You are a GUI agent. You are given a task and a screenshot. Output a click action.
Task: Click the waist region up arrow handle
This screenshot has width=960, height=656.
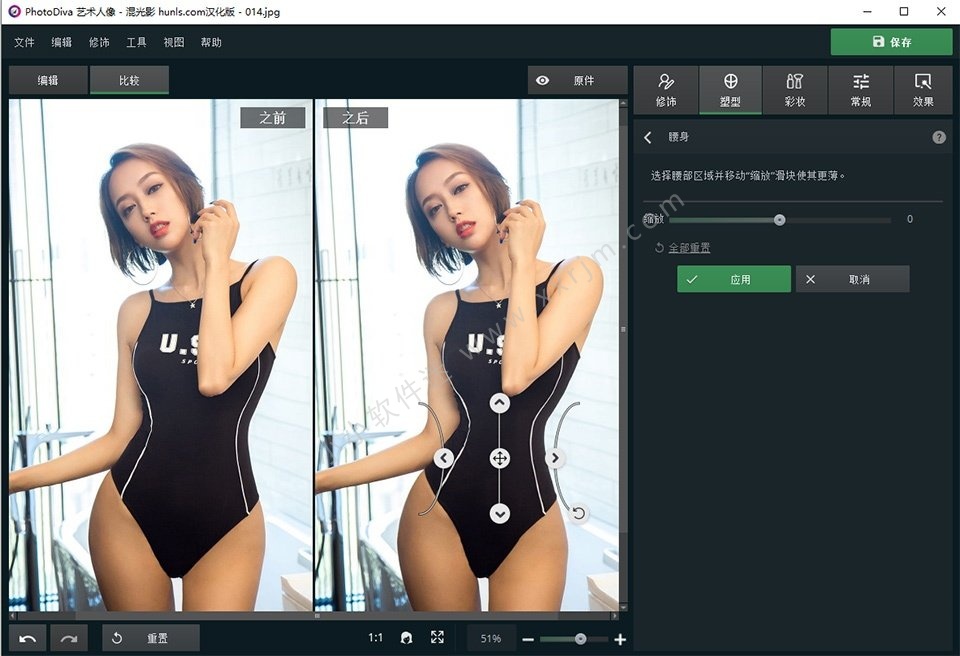tap(500, 403)
